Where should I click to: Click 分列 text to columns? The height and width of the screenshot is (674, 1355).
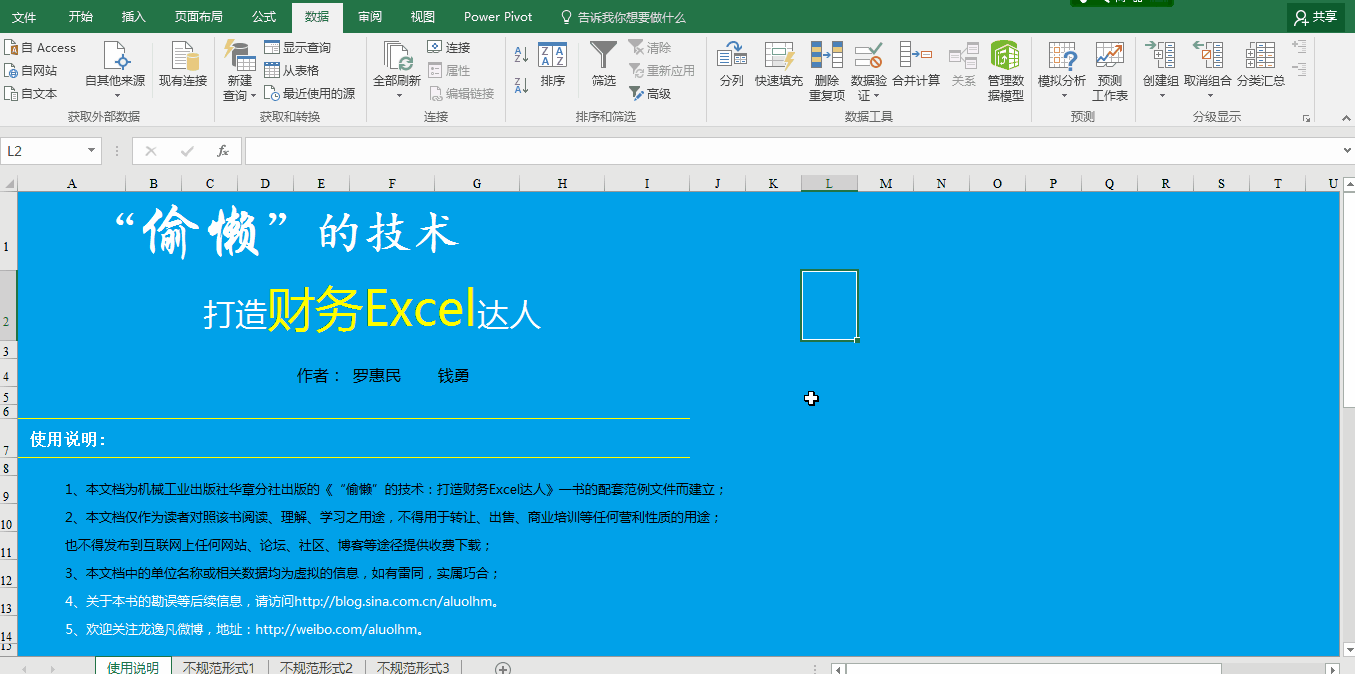732,65
